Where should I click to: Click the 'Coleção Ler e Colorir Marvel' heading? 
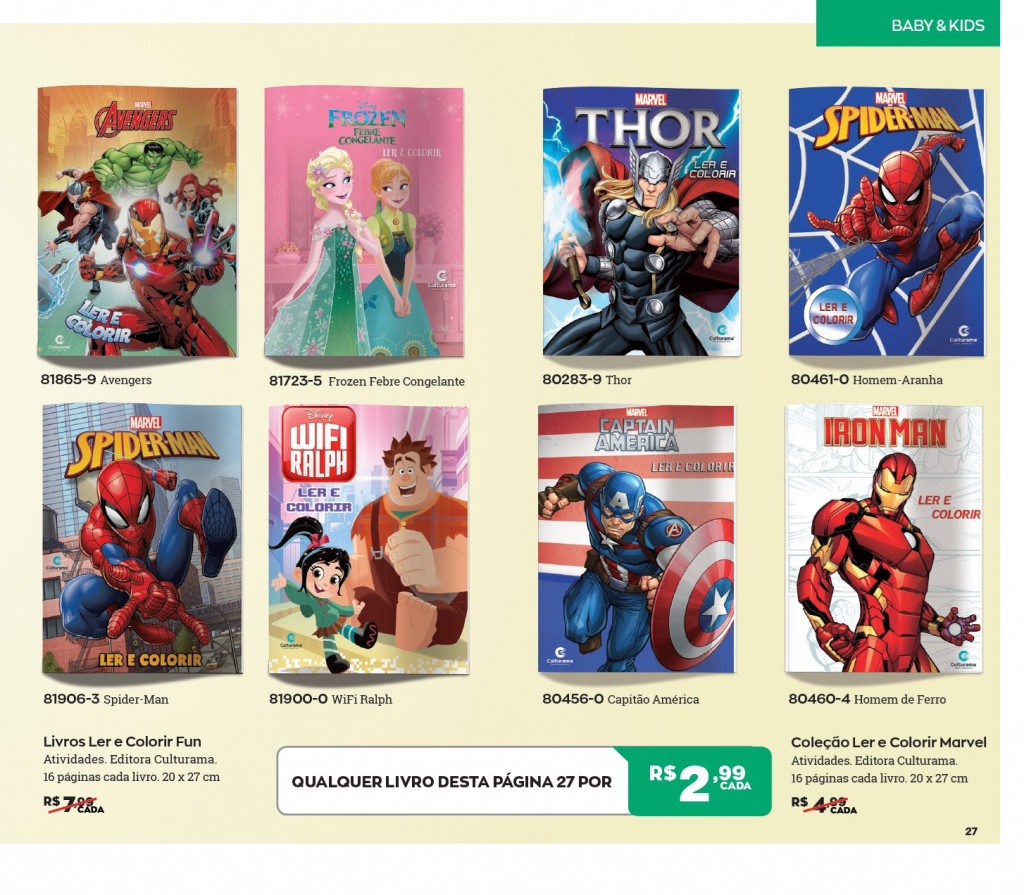[888, 742]
